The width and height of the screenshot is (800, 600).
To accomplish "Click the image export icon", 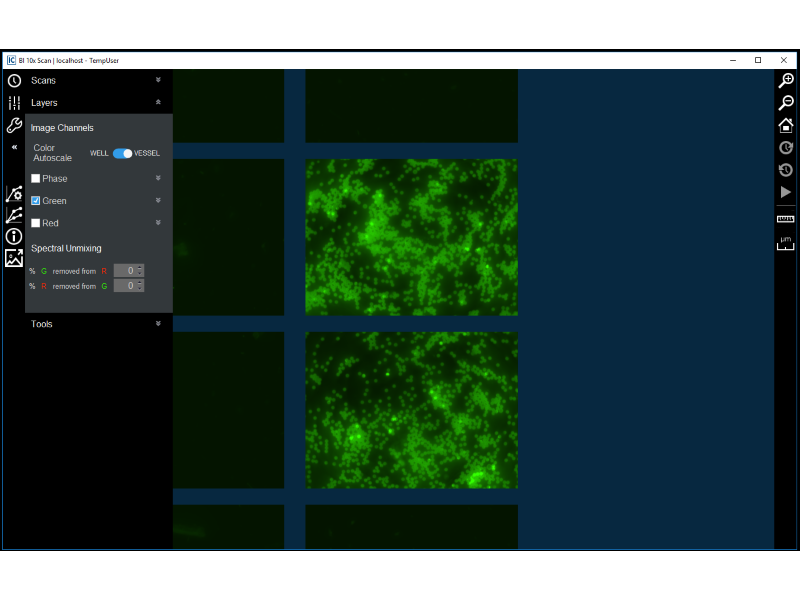I will 14,258.
